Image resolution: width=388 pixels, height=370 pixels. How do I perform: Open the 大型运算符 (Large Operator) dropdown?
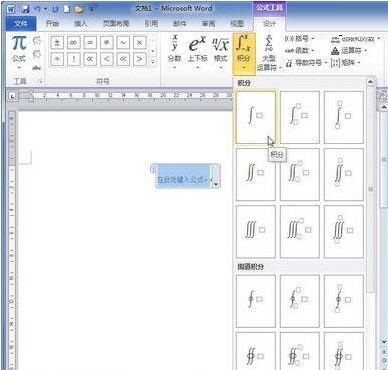tap(269, 53)
